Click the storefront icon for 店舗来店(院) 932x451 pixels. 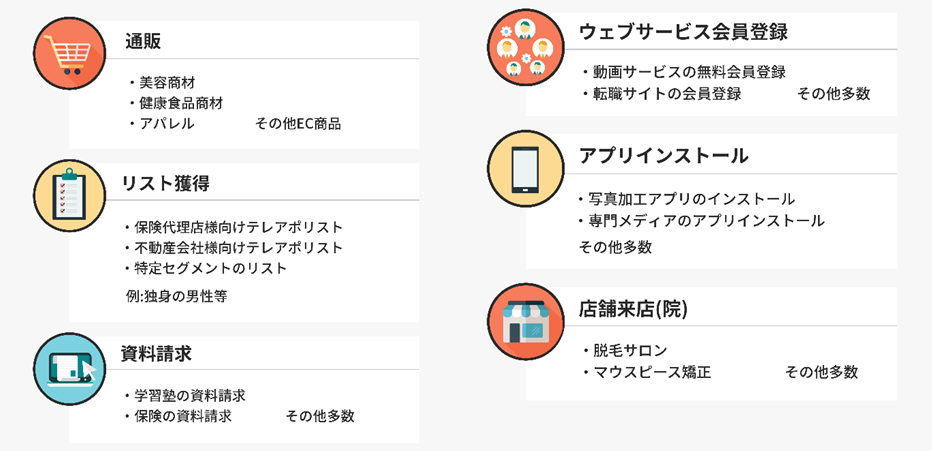coord(525,323)
